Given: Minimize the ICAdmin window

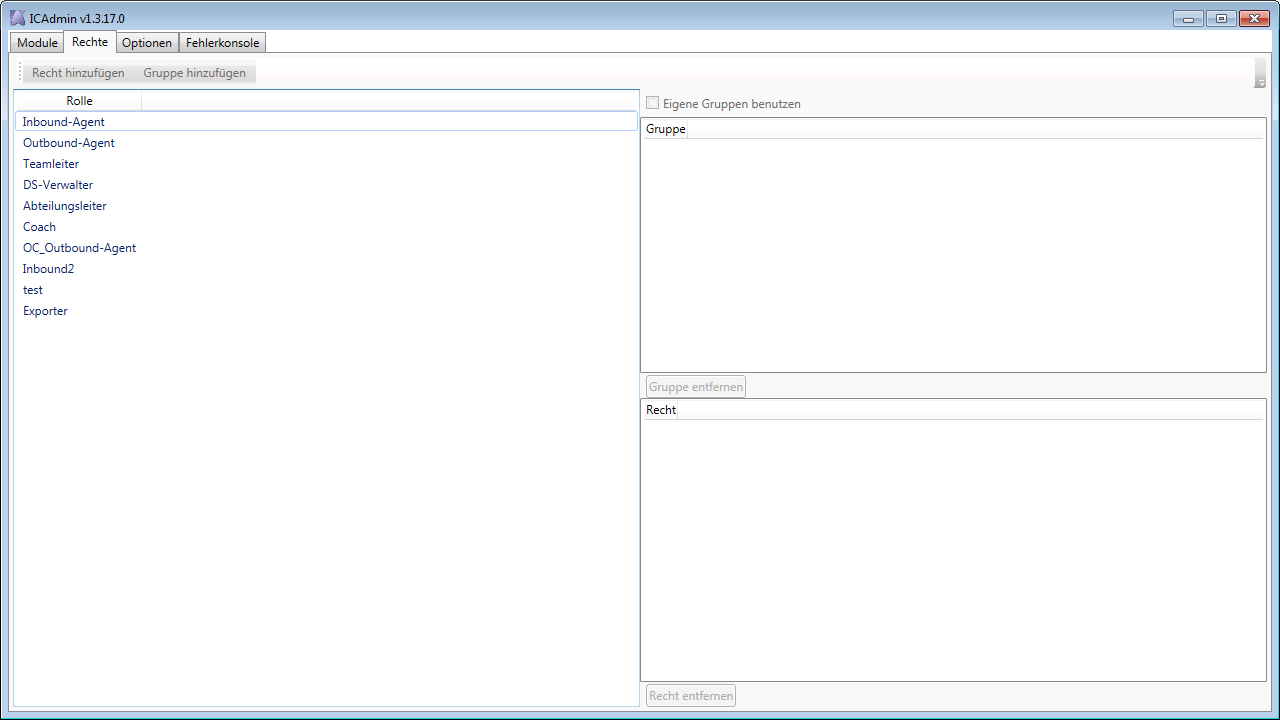Looking at the screenshot, I should 1188,18.
